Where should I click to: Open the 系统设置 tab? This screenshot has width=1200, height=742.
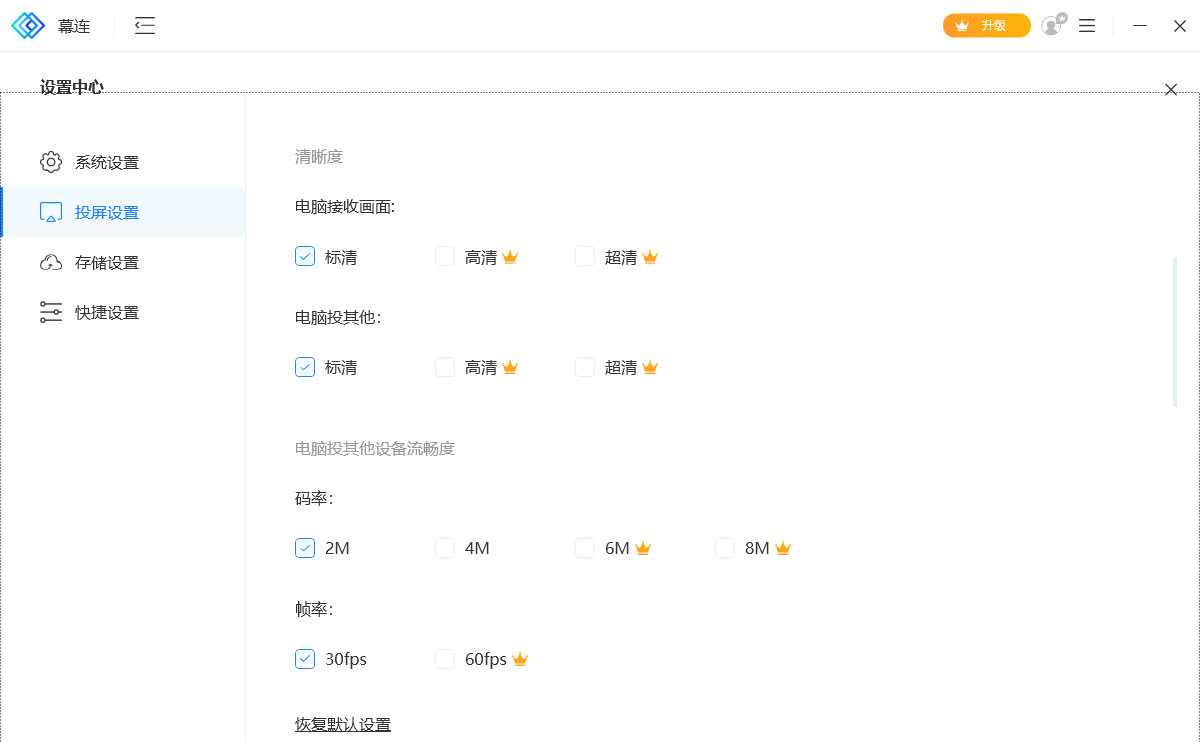107,162
